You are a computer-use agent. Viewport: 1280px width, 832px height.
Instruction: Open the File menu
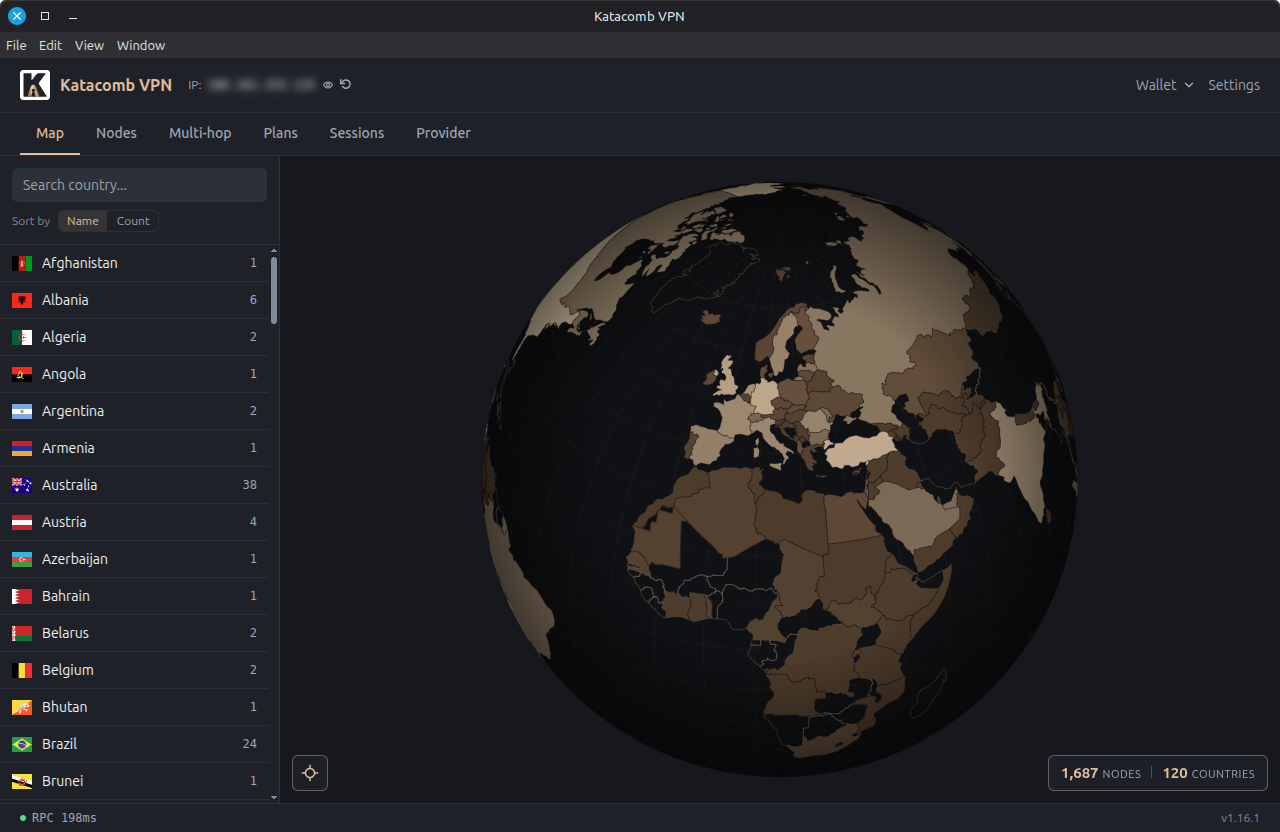(16, 45)
